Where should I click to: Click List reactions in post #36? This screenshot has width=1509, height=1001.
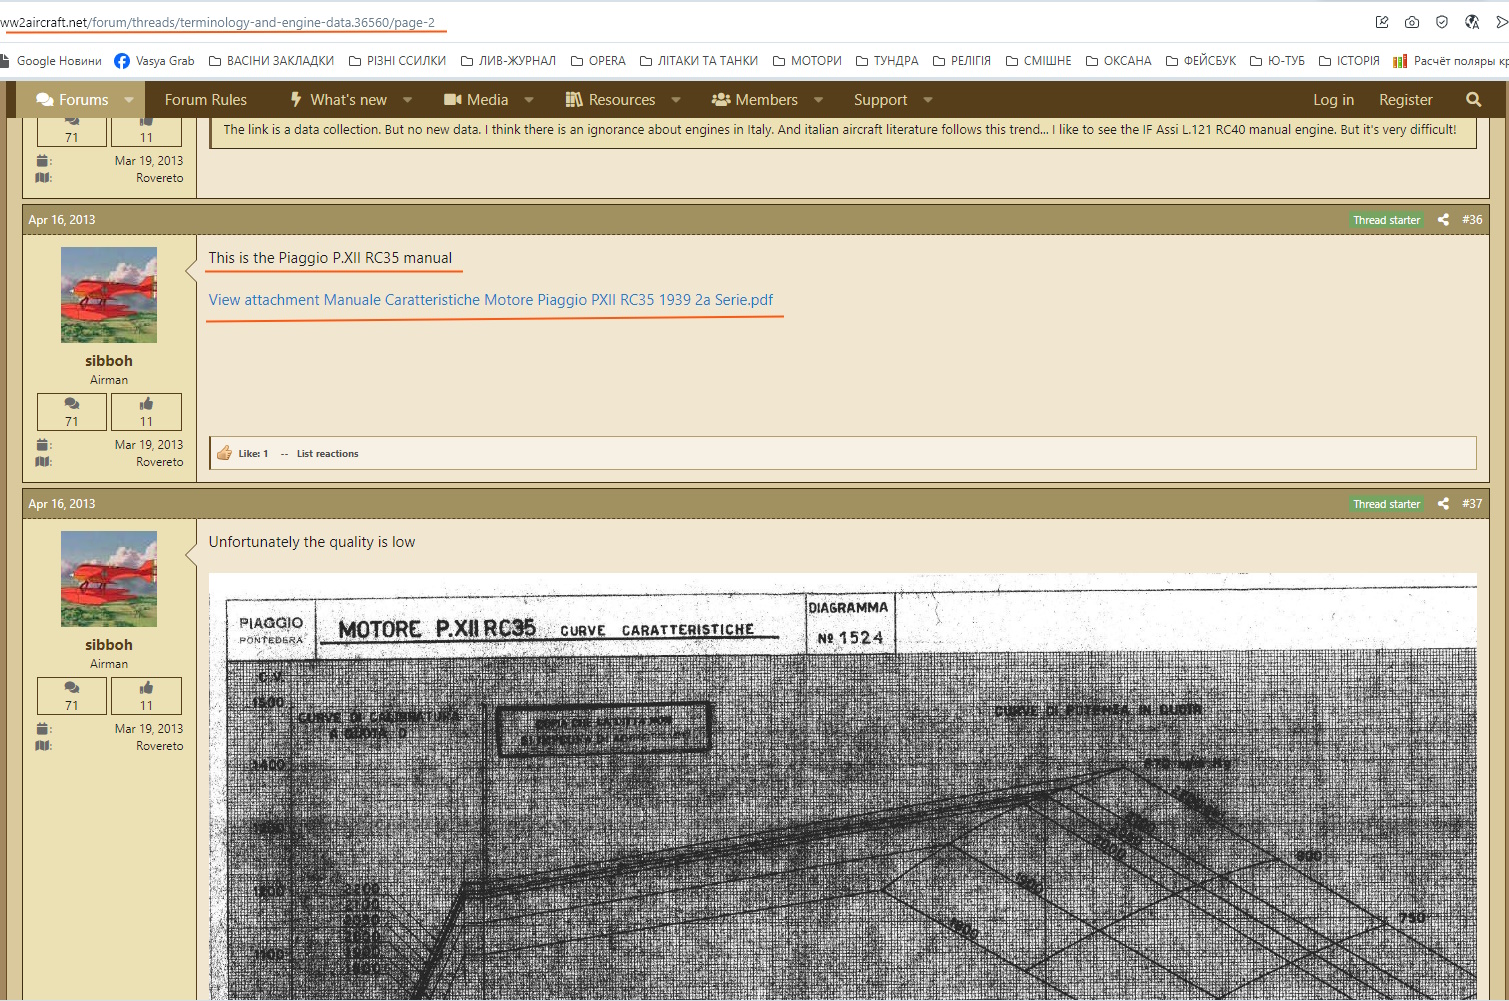pyautogui.click(x=328, y=454)
